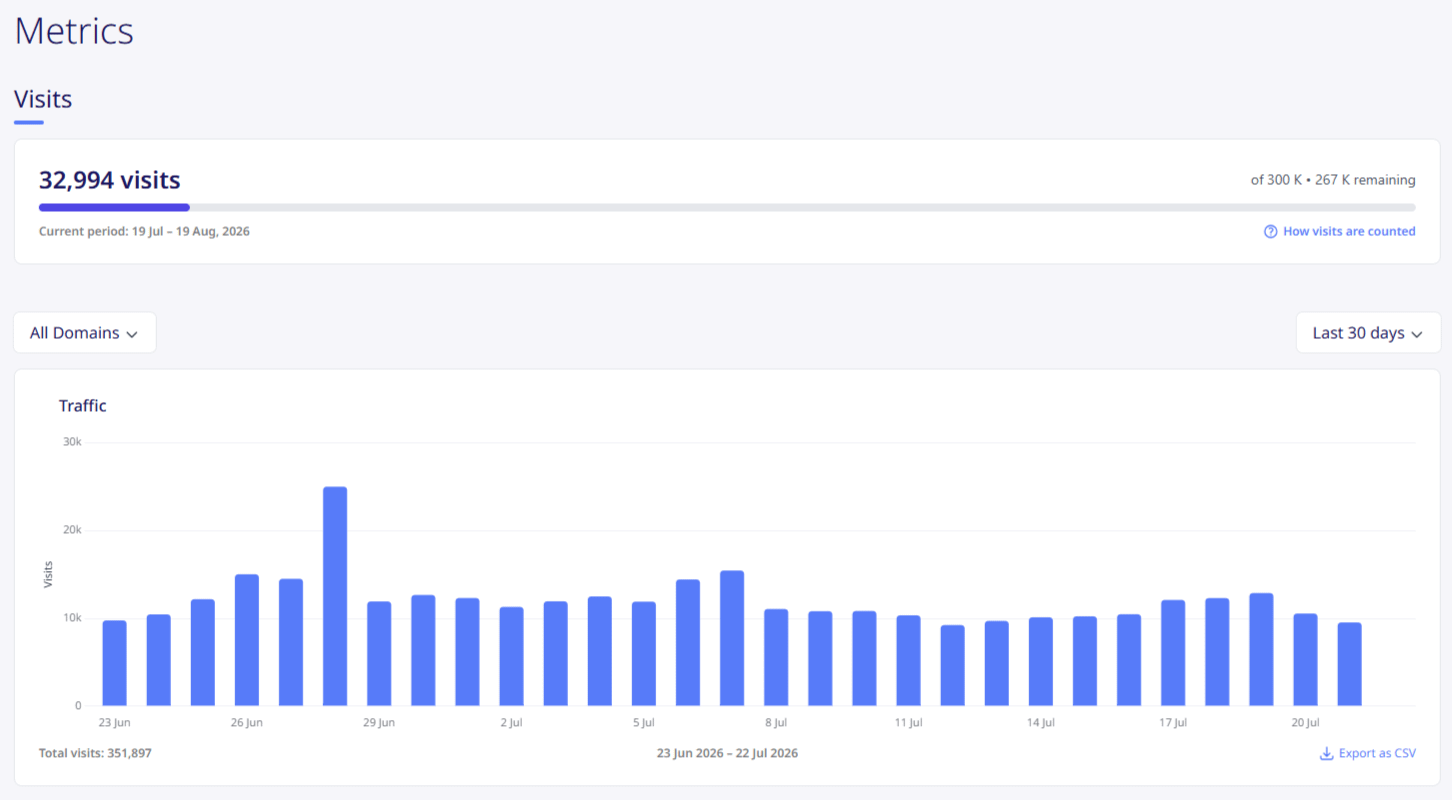Click the chevron next to All Domains
Image resolution: width=1452 pixels, height=800 pixels.
click(x=132, y=334)
